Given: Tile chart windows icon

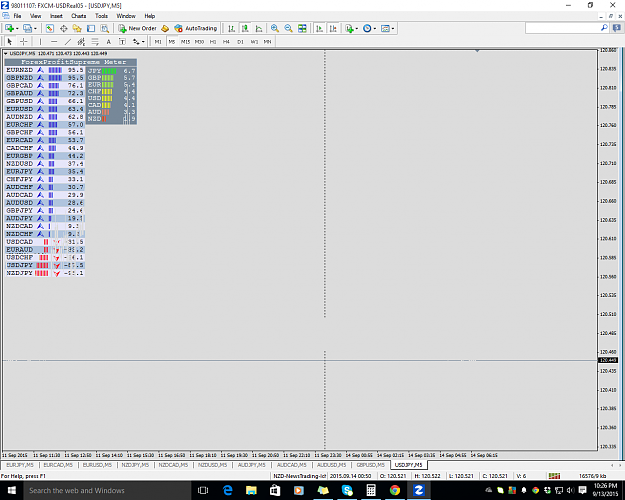Looking at the screenshot, I should coord(302,28).
